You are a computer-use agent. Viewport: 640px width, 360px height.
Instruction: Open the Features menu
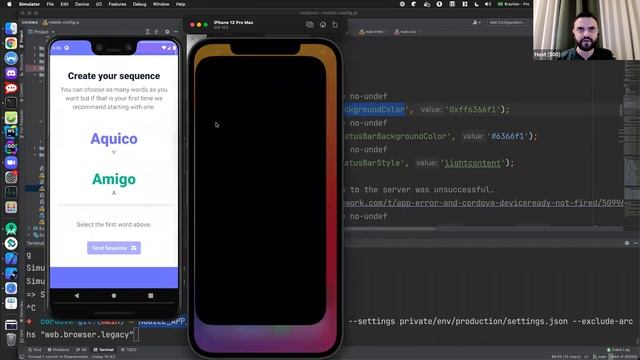(x=117, y=4)
